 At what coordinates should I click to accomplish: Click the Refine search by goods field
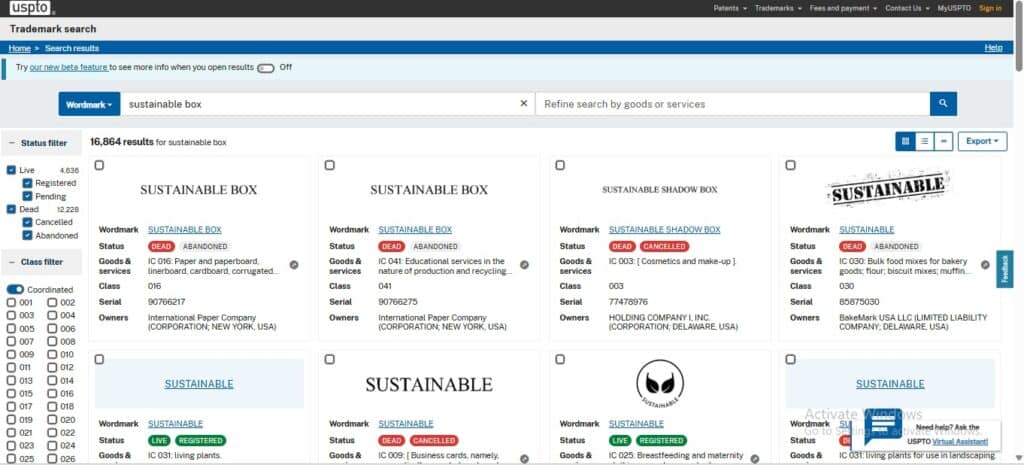tap(733, 104)
